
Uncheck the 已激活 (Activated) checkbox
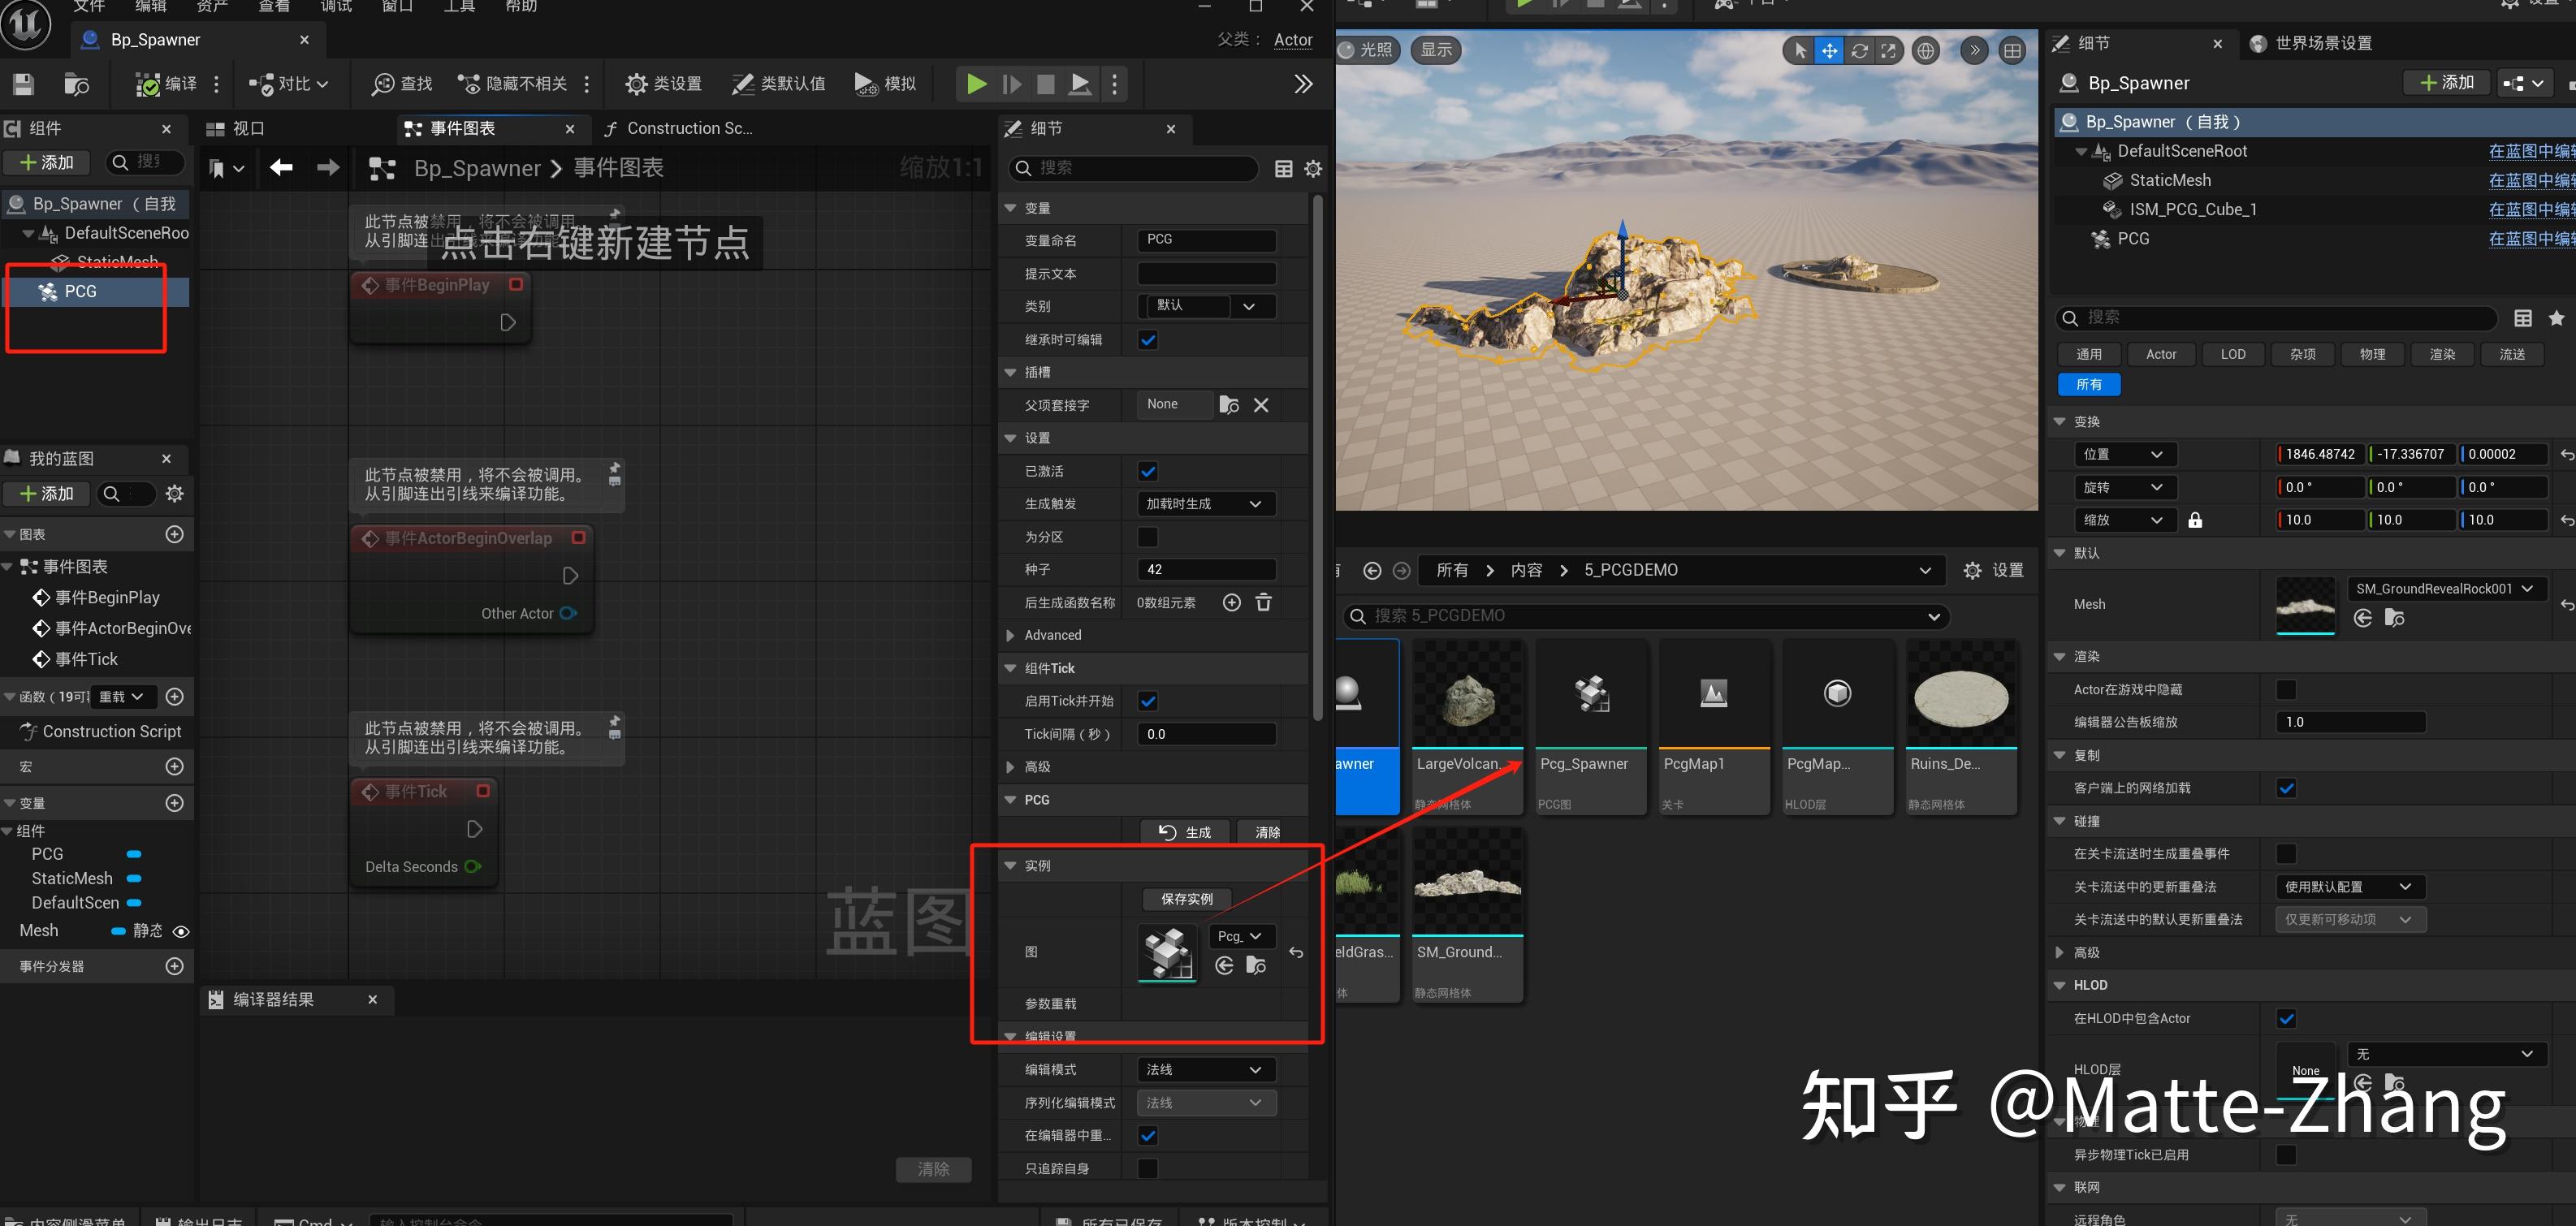tap(1148, 471)
